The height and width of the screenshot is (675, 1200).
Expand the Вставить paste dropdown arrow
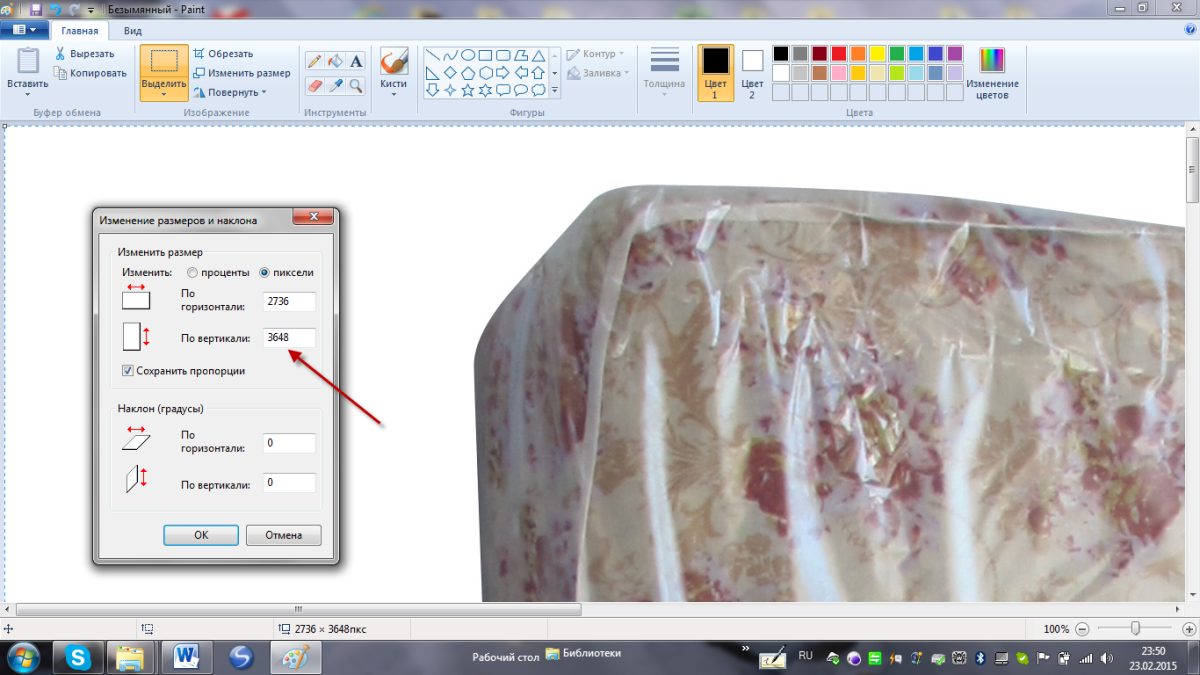[x=27, y=94]
